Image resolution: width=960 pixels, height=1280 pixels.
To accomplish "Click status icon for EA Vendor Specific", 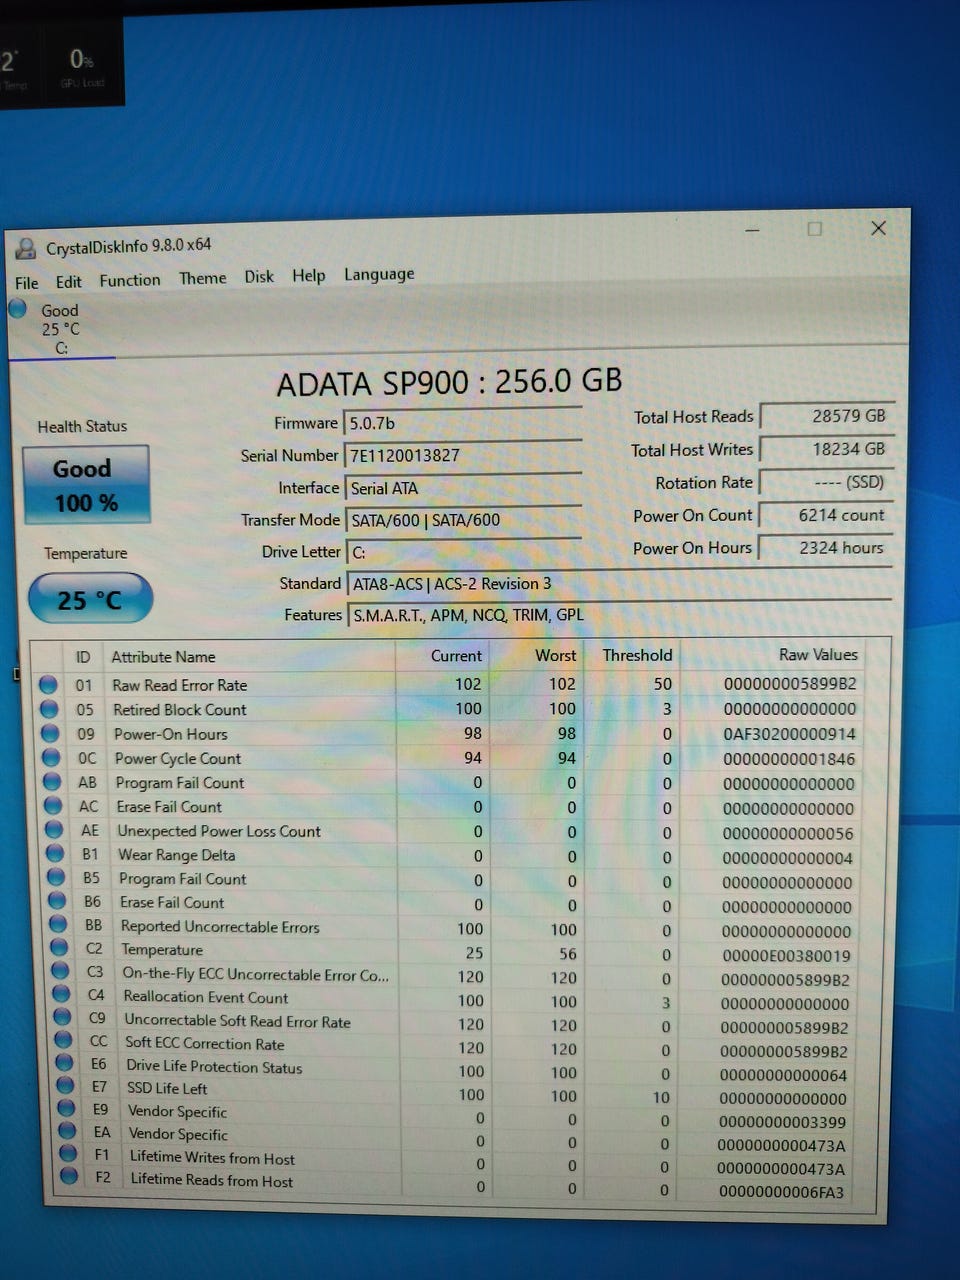I will (x=67, y=1131).
